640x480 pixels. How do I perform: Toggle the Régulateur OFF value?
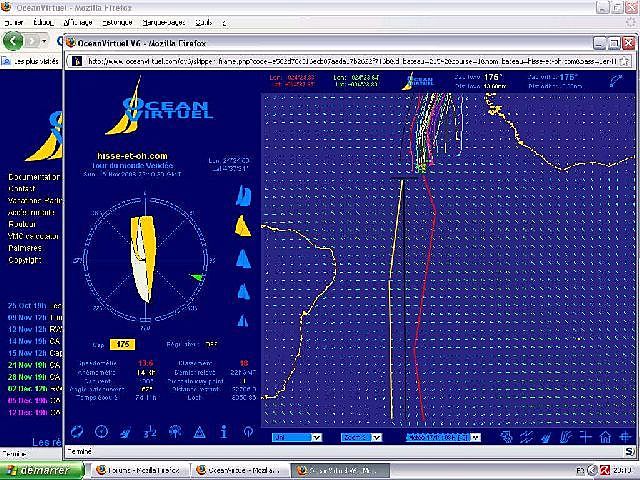coord(211,344)
